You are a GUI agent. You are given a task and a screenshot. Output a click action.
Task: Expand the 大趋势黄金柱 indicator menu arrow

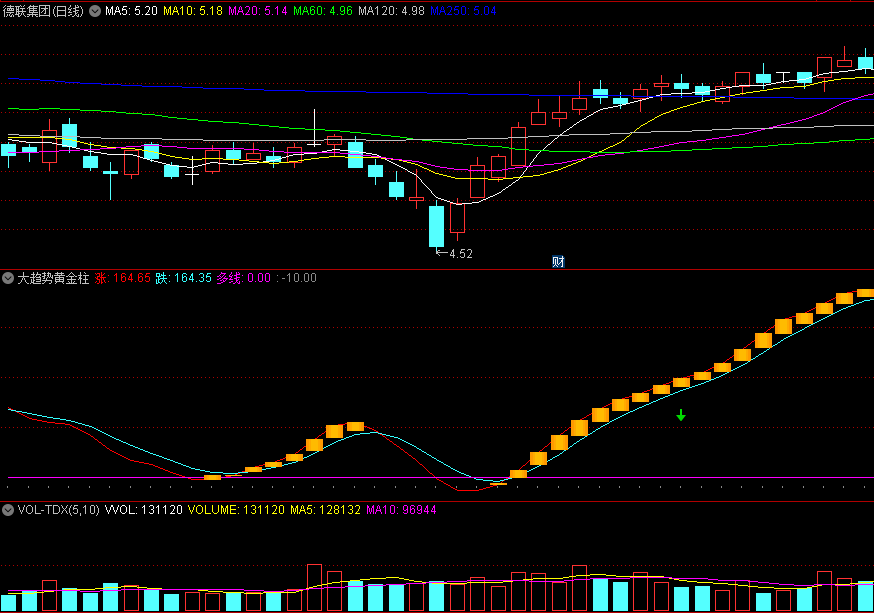pos(8,278)
